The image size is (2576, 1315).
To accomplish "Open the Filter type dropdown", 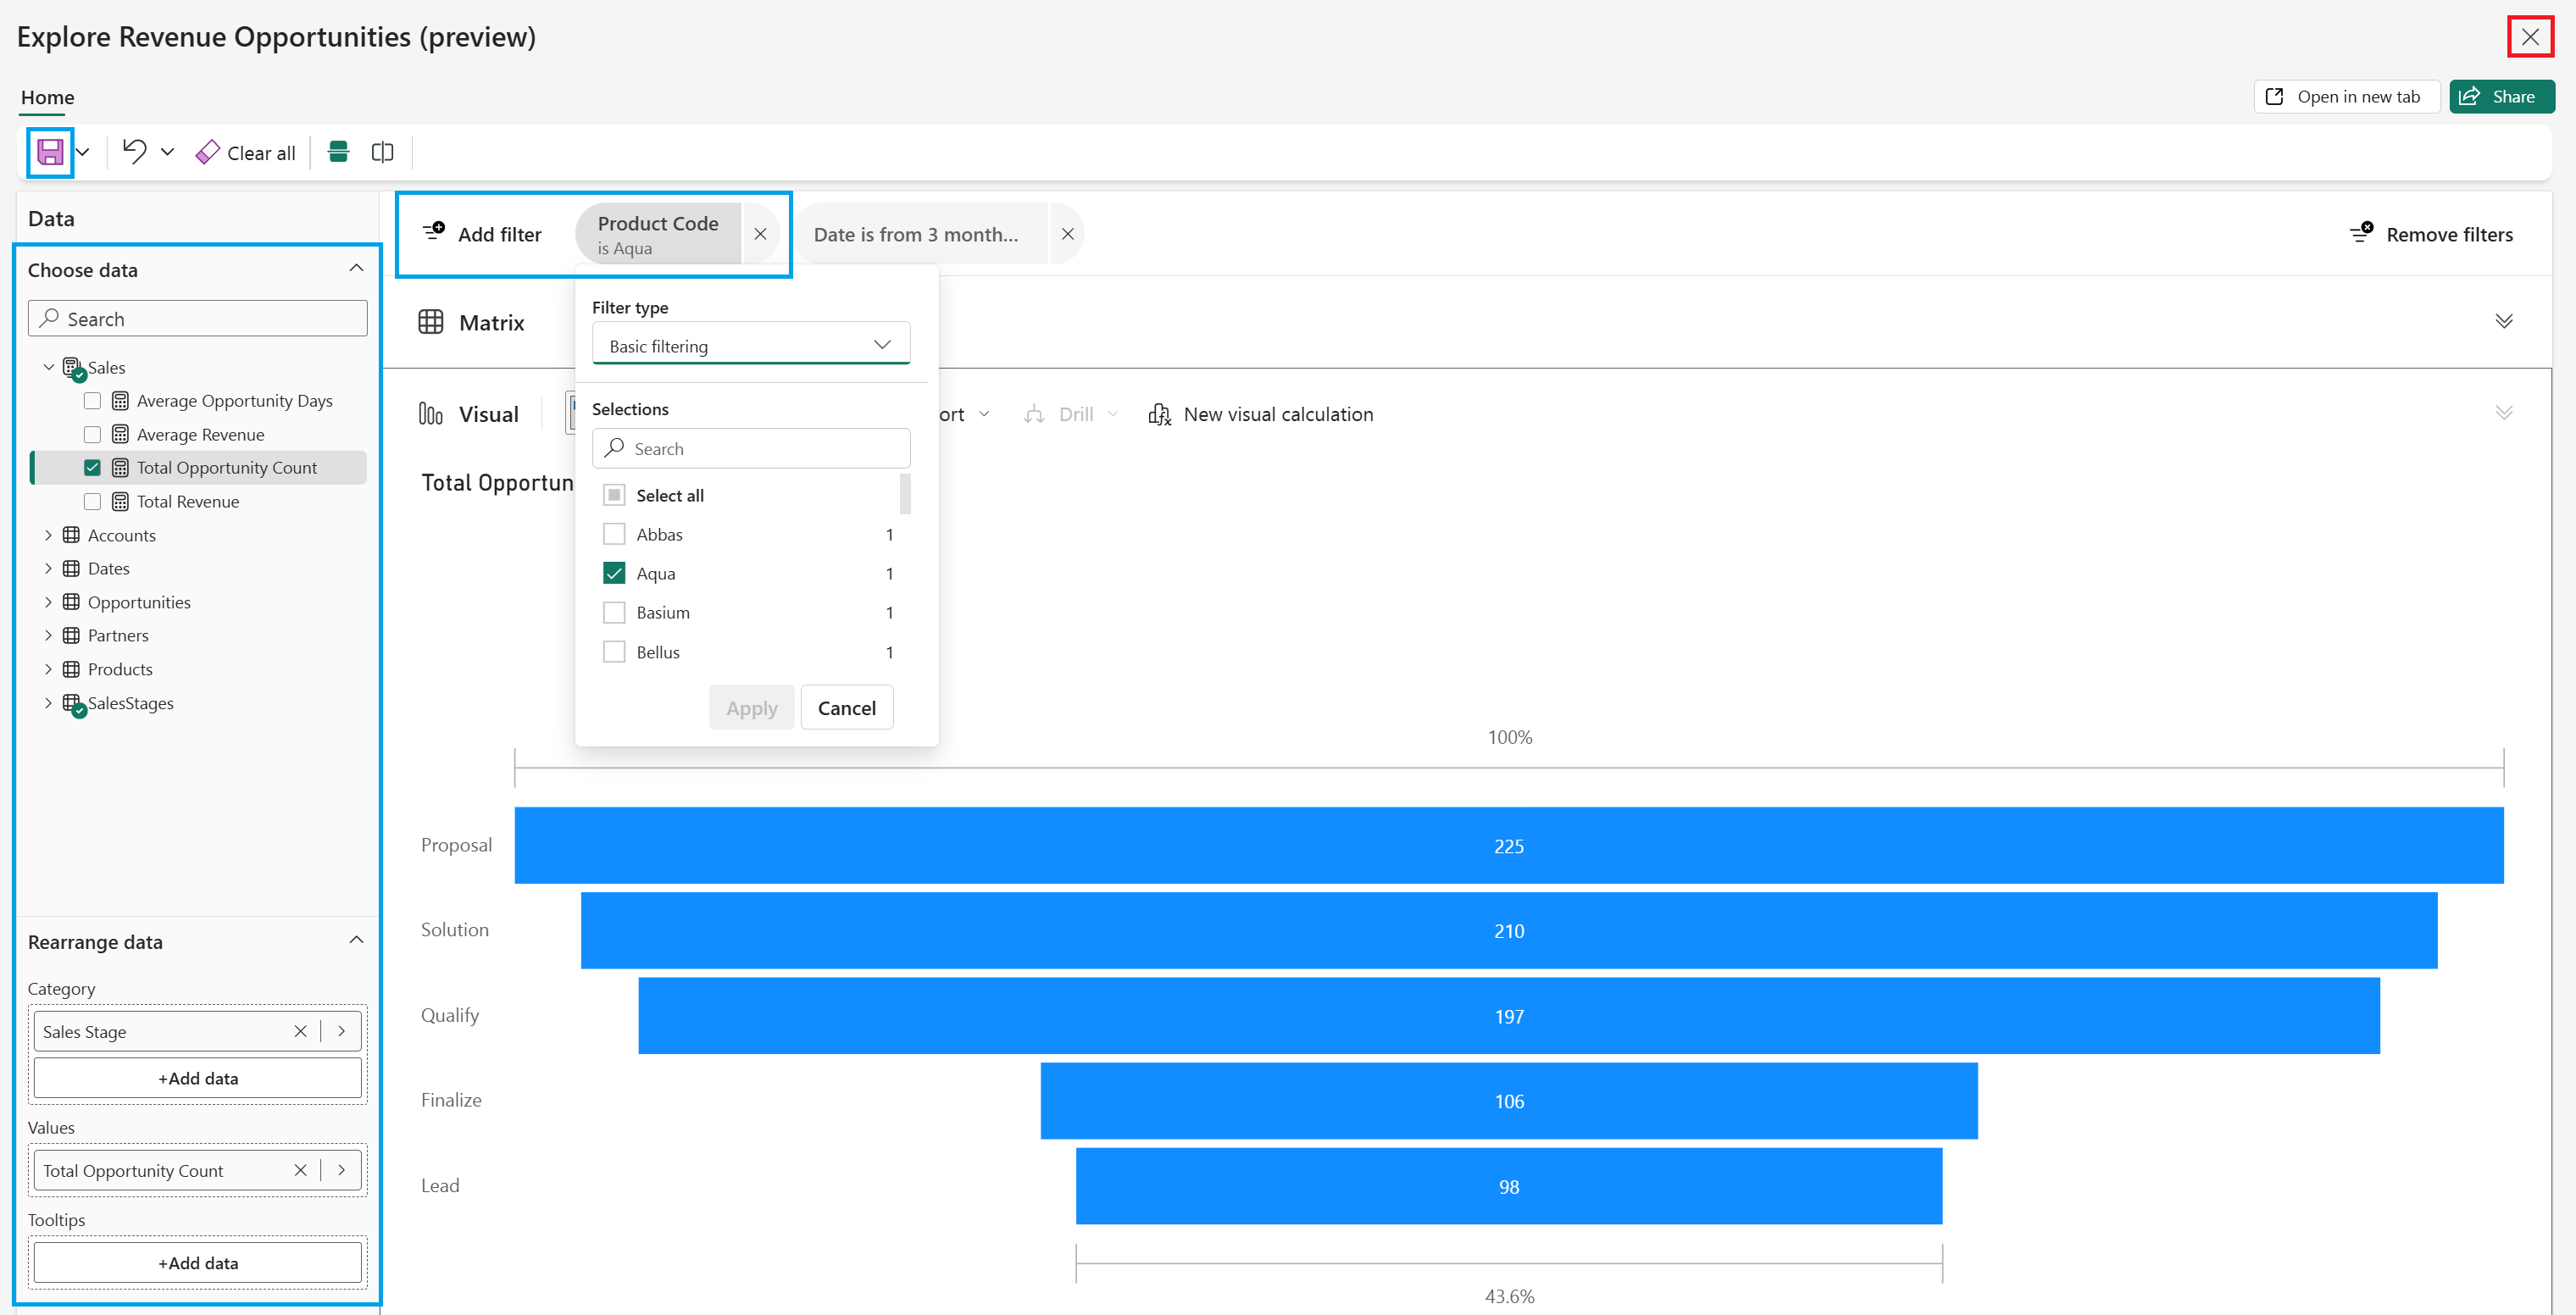I will [x=751, y=345].
